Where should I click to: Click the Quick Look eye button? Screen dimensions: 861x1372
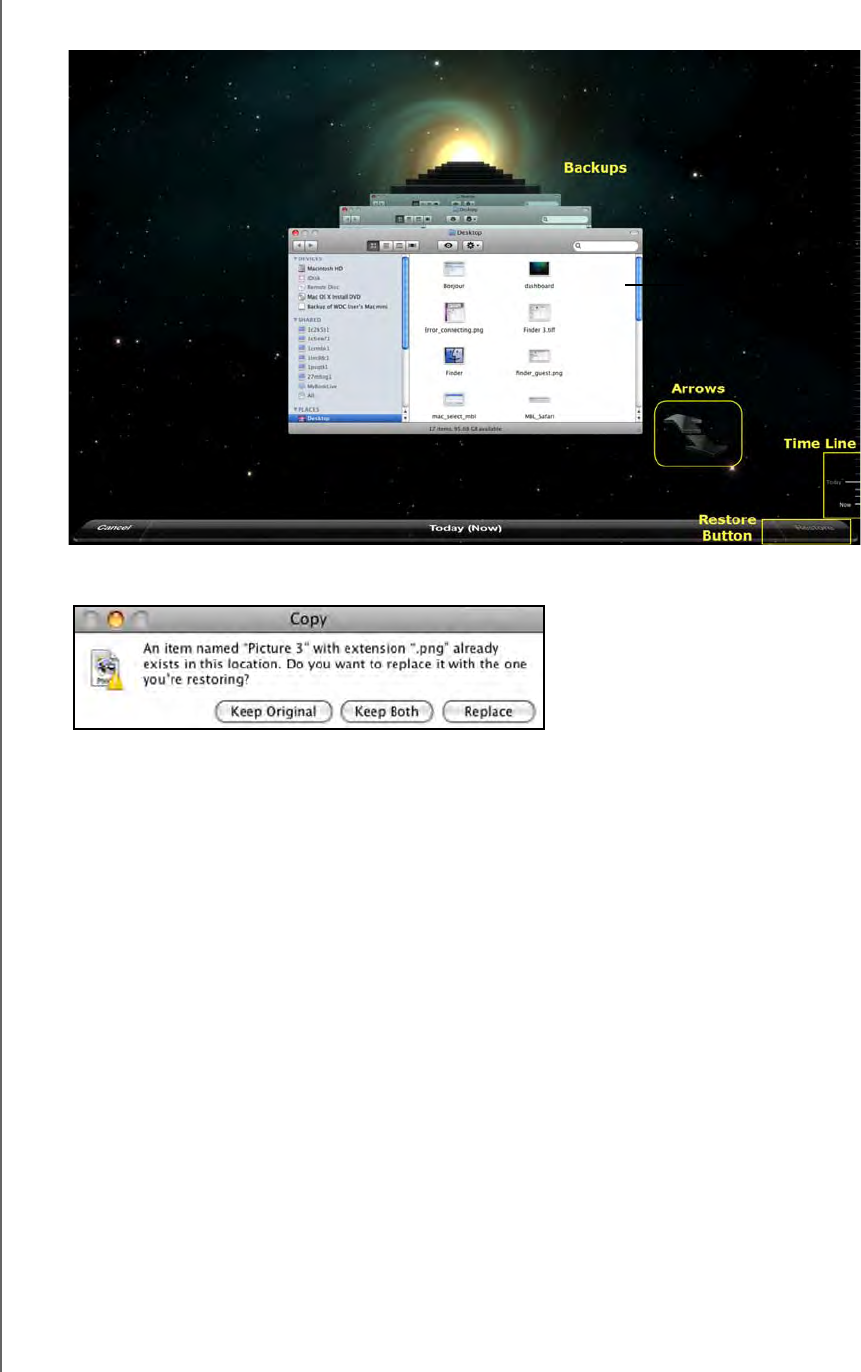pos(447,245)
